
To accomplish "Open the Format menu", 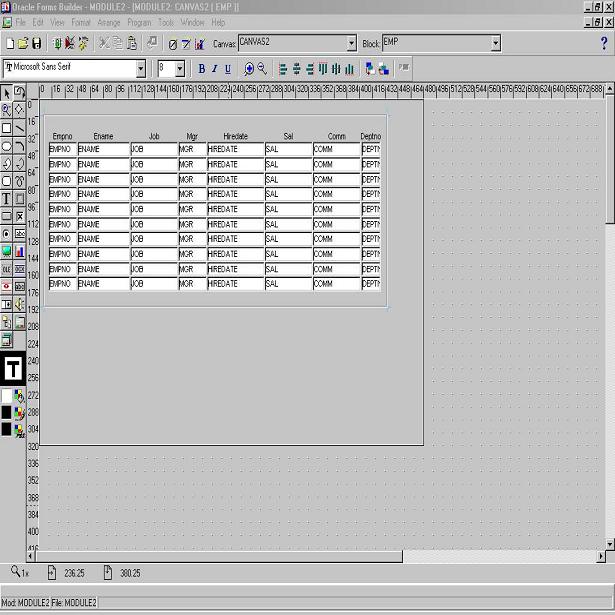I will 81,22.
